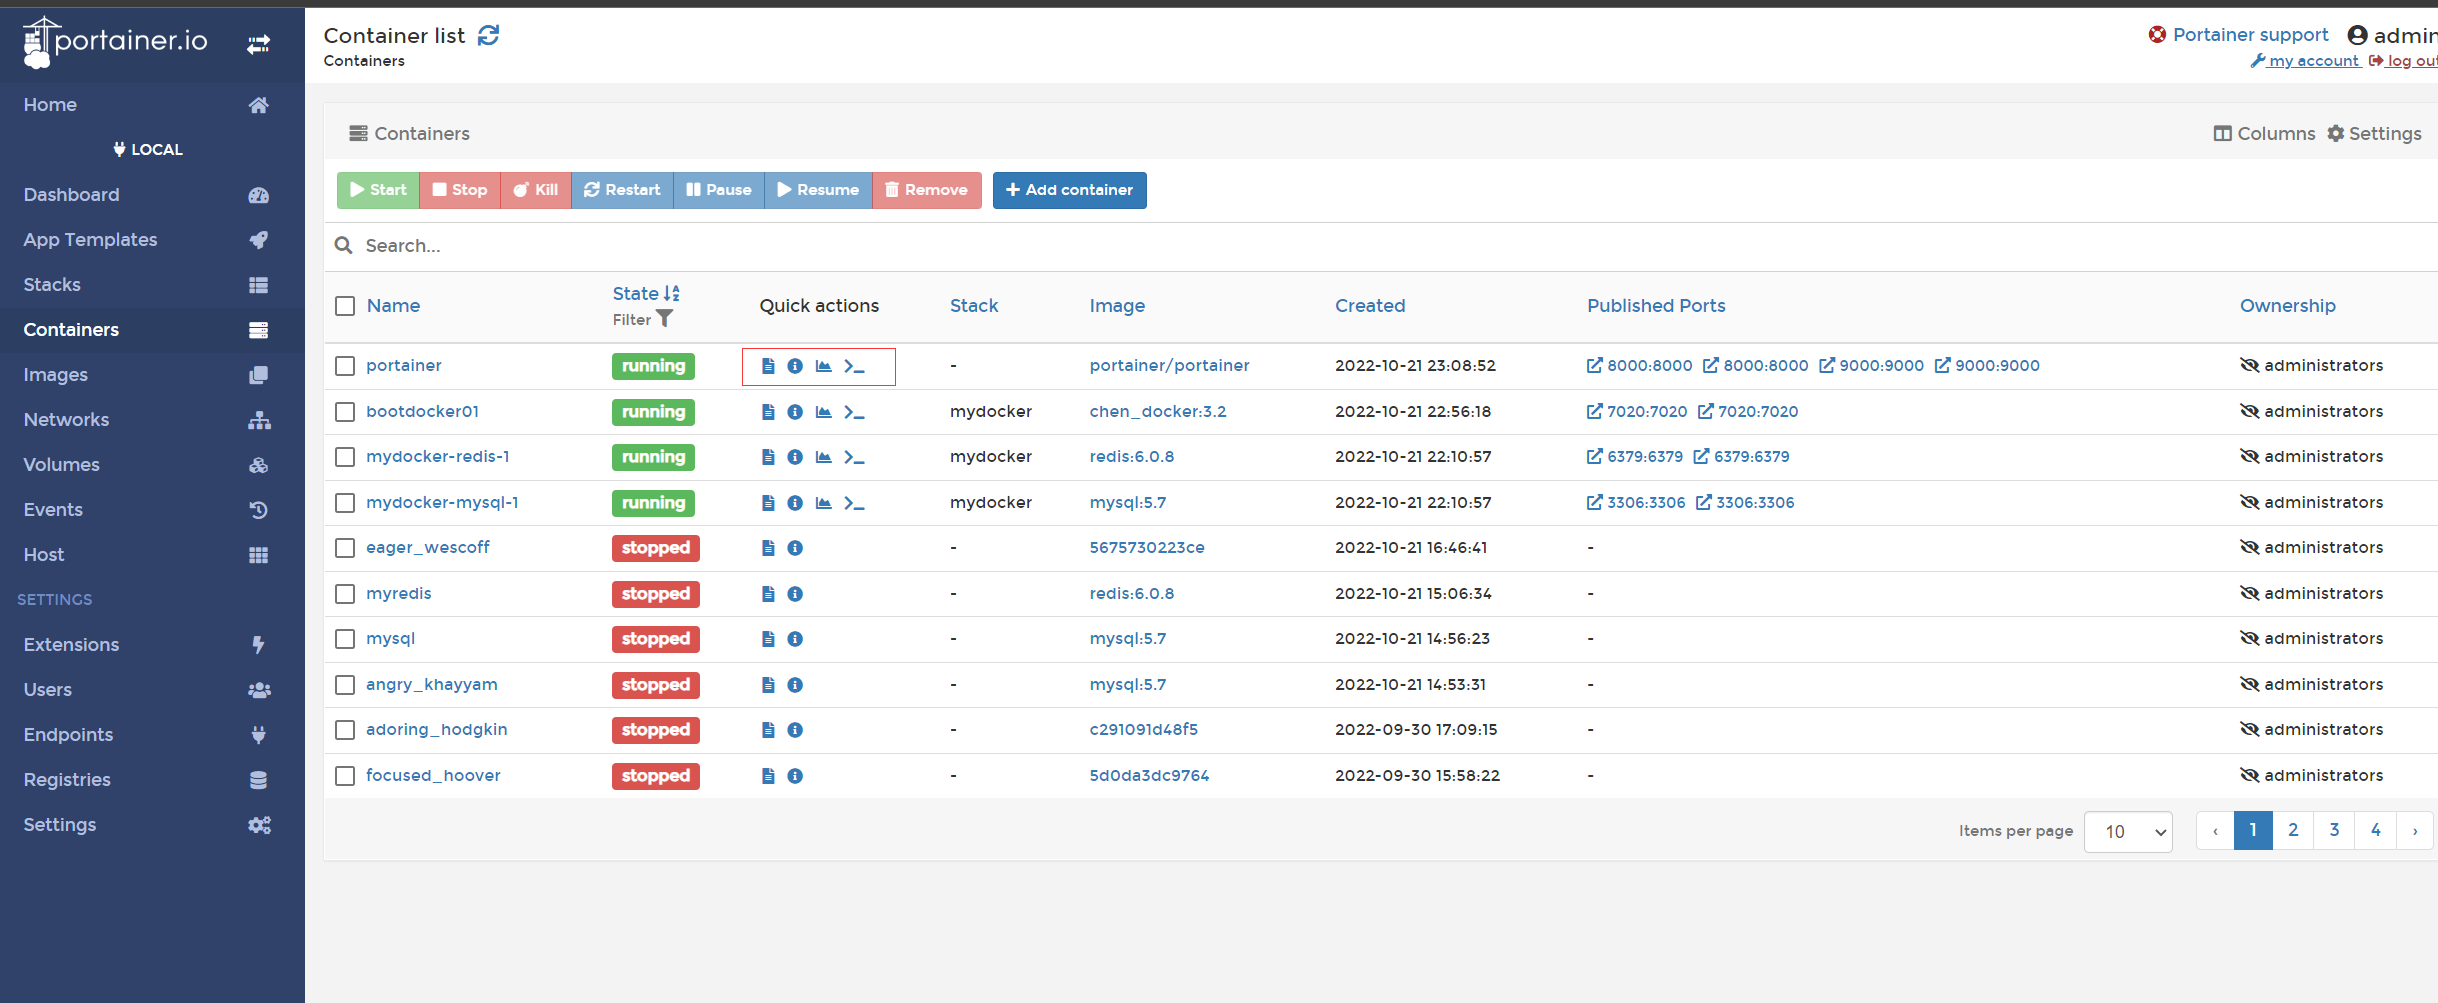Open logs icon for bootdocker01
Screen dimensions: 2438x1003
click(x=768, y=412)
